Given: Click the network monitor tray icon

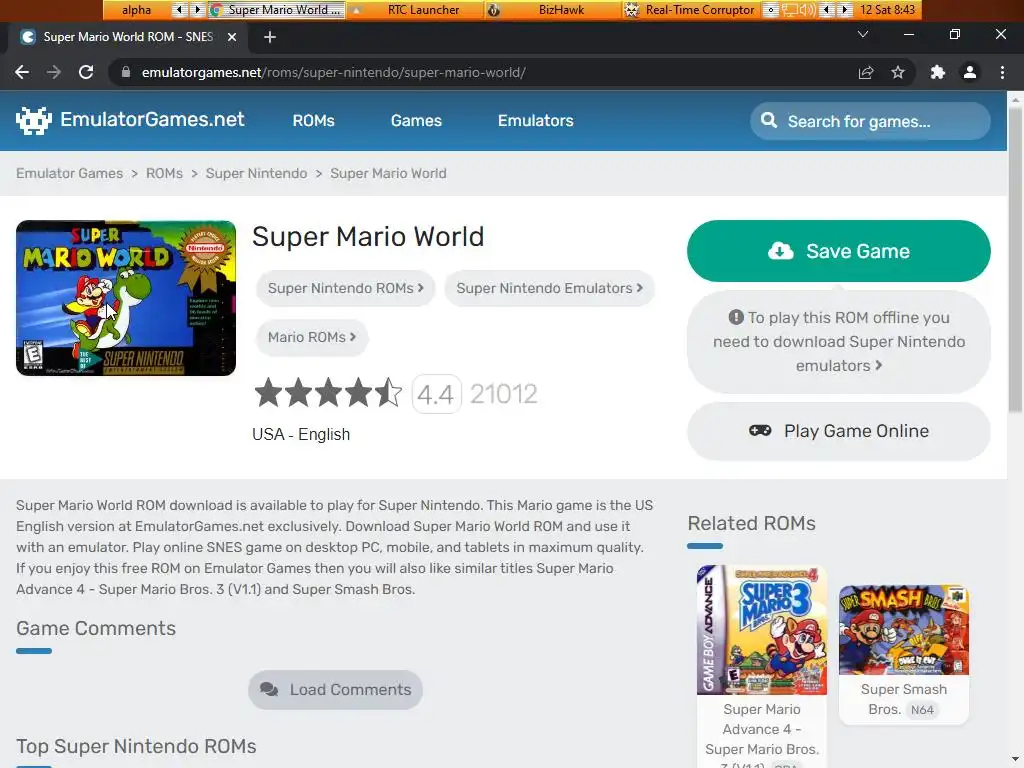Looking at the screenshot, I should pos(790,10).
